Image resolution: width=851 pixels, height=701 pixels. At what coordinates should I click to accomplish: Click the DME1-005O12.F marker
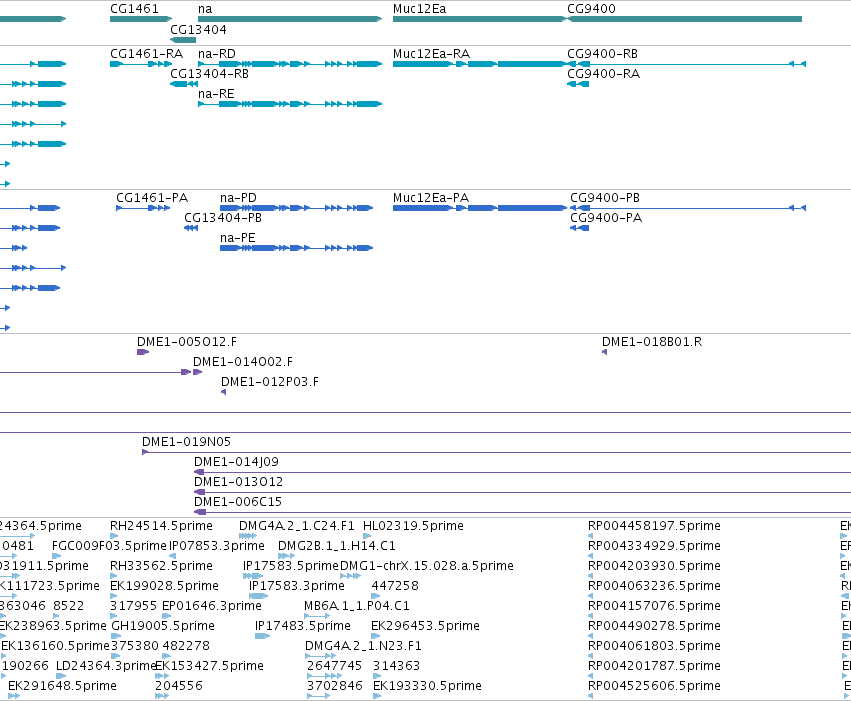(x=143, y=352)
